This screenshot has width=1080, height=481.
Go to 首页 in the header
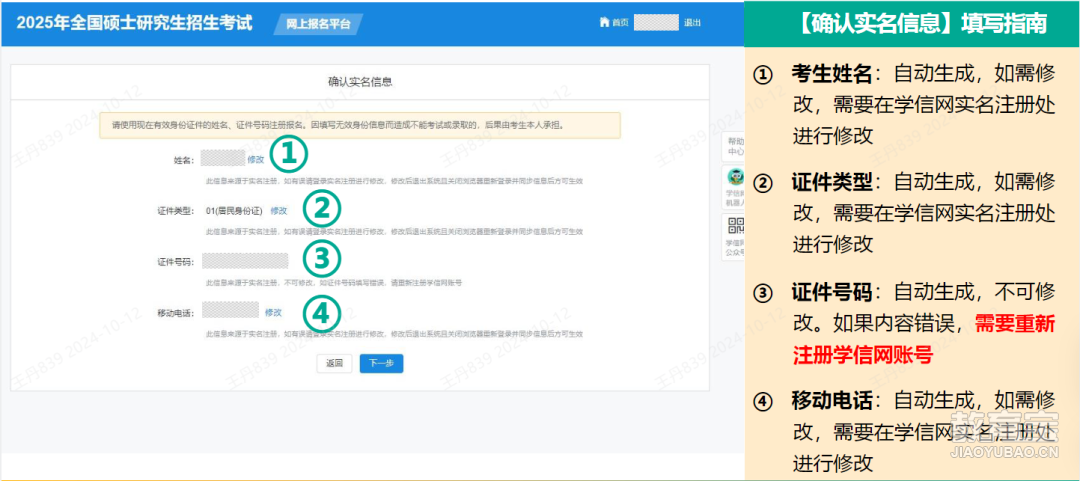click(621, 23)
